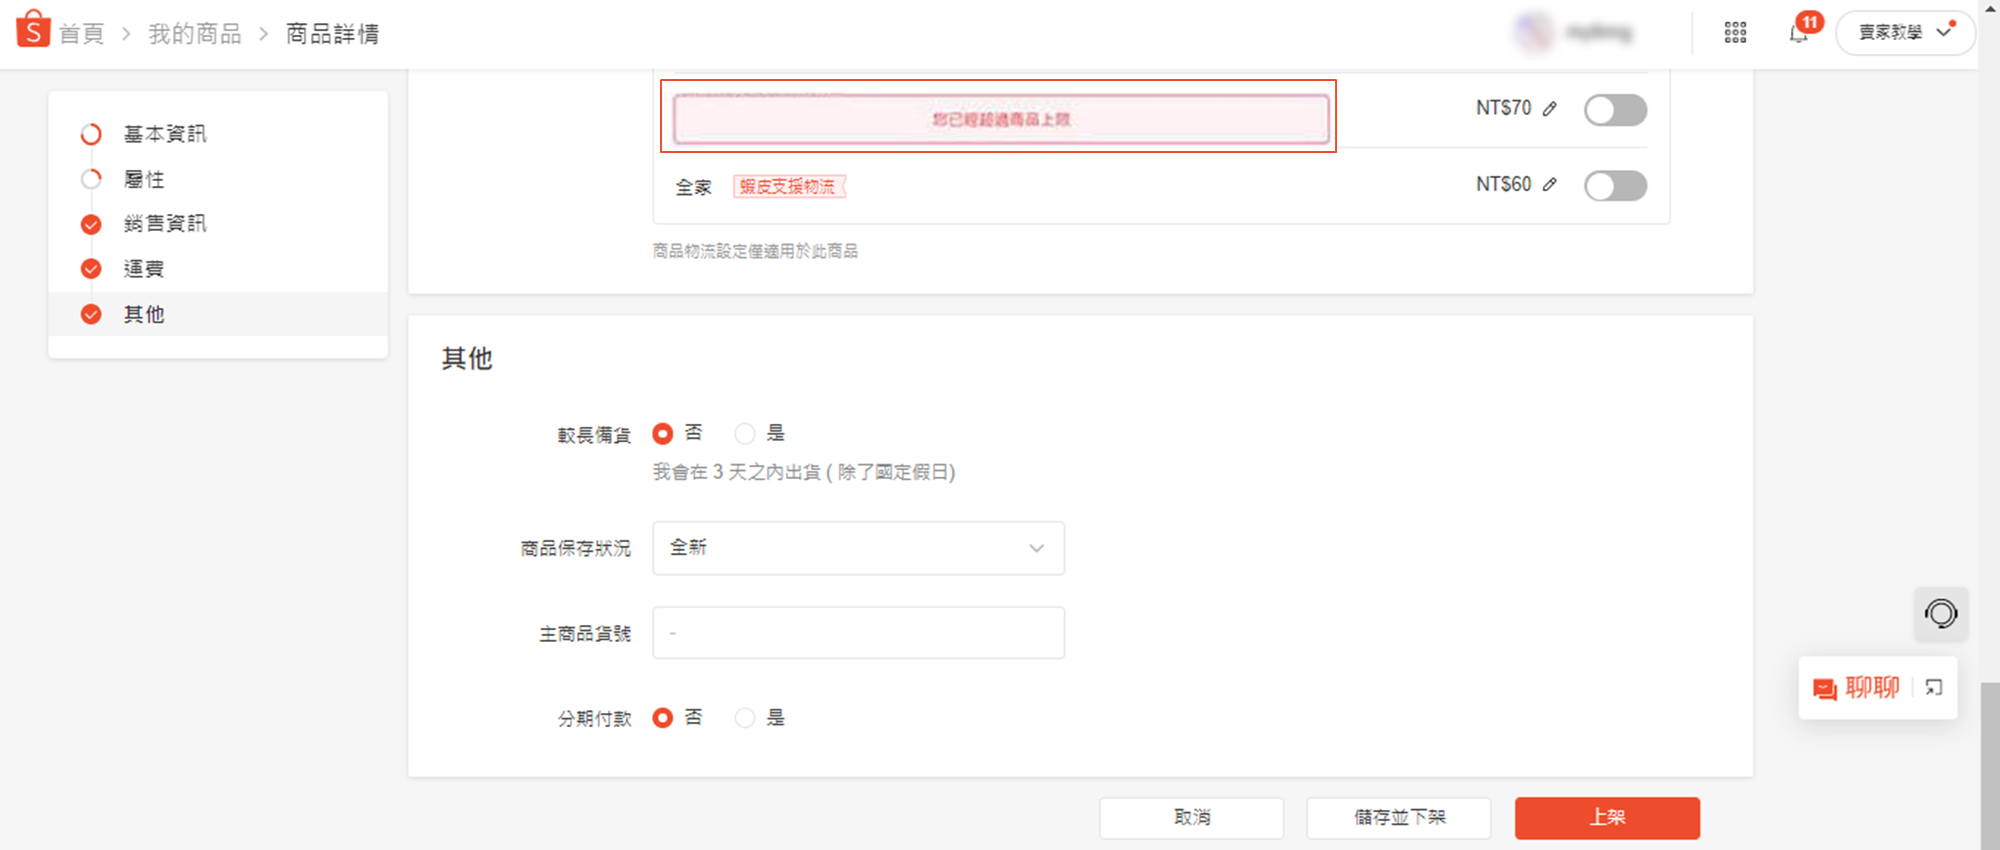Go to 基本資訊 section

point(164,134)
